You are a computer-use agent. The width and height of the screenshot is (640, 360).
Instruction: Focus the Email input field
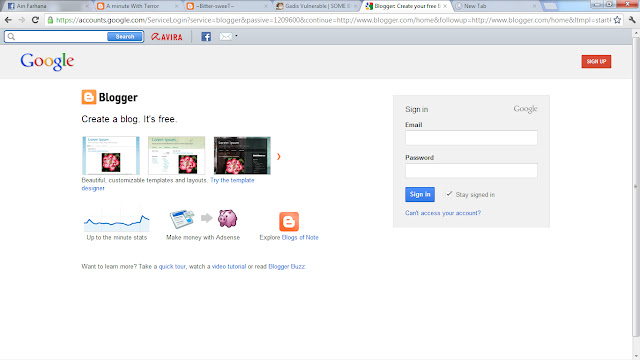(x=471, y=138)
